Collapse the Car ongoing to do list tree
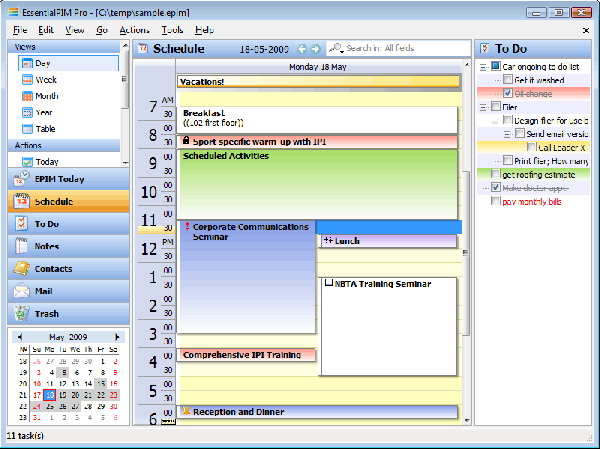 (x=483, y=67)
